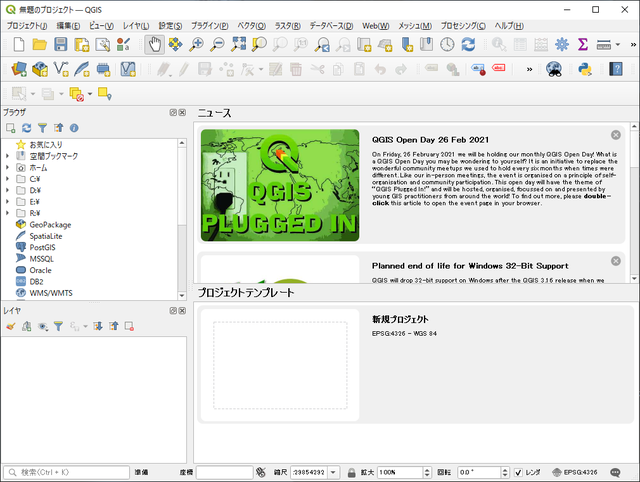Viewport: 640px width, 482px height.
Task: Dismiss the QGIS Open Day news item
Action: [x=615, y=135]
